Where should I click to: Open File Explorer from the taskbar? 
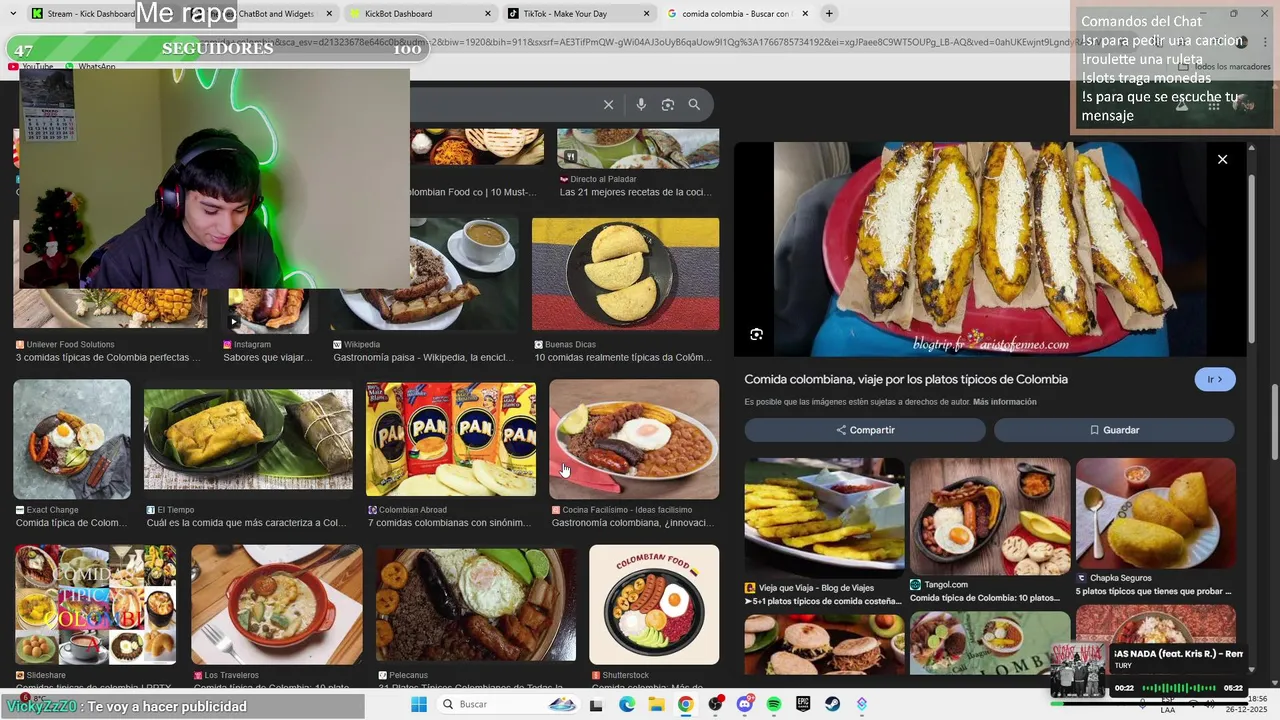point(656,704)
